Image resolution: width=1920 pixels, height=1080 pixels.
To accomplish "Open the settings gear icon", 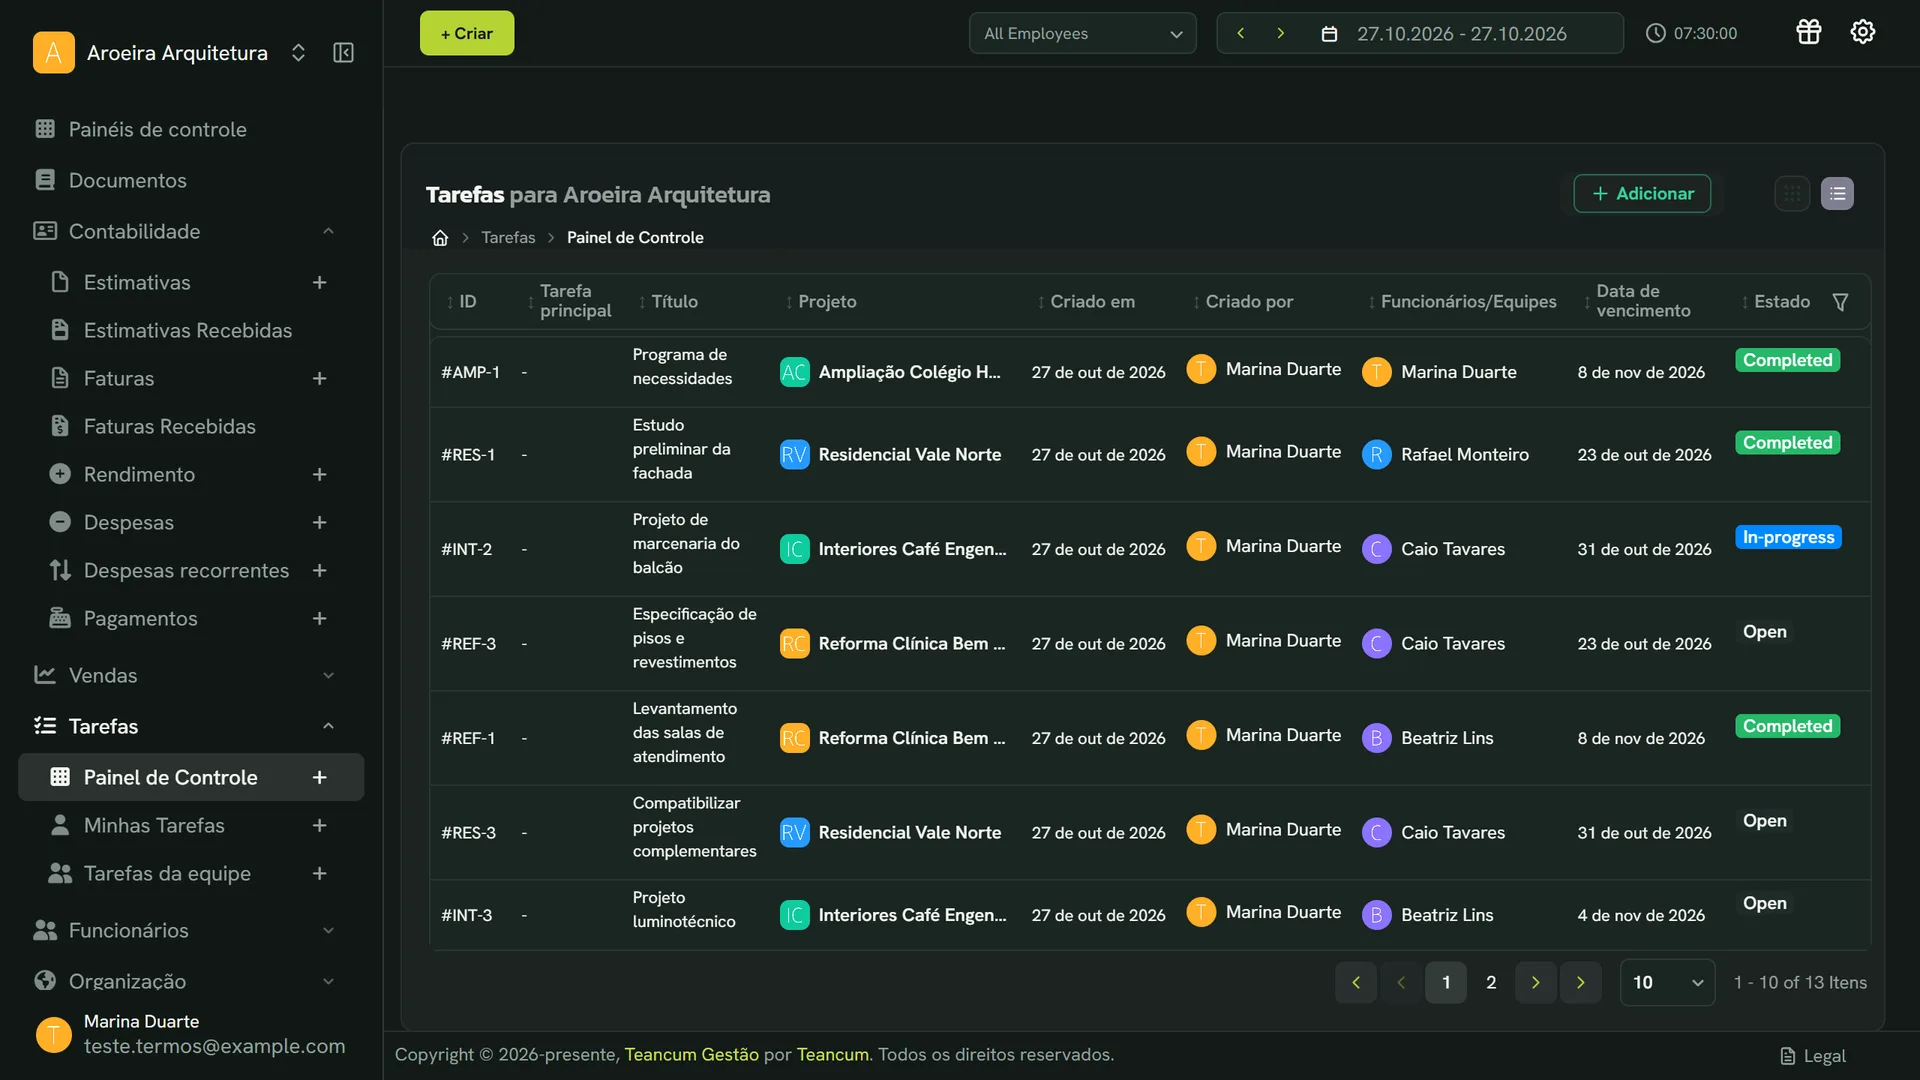I will (x=1862, y=32).
